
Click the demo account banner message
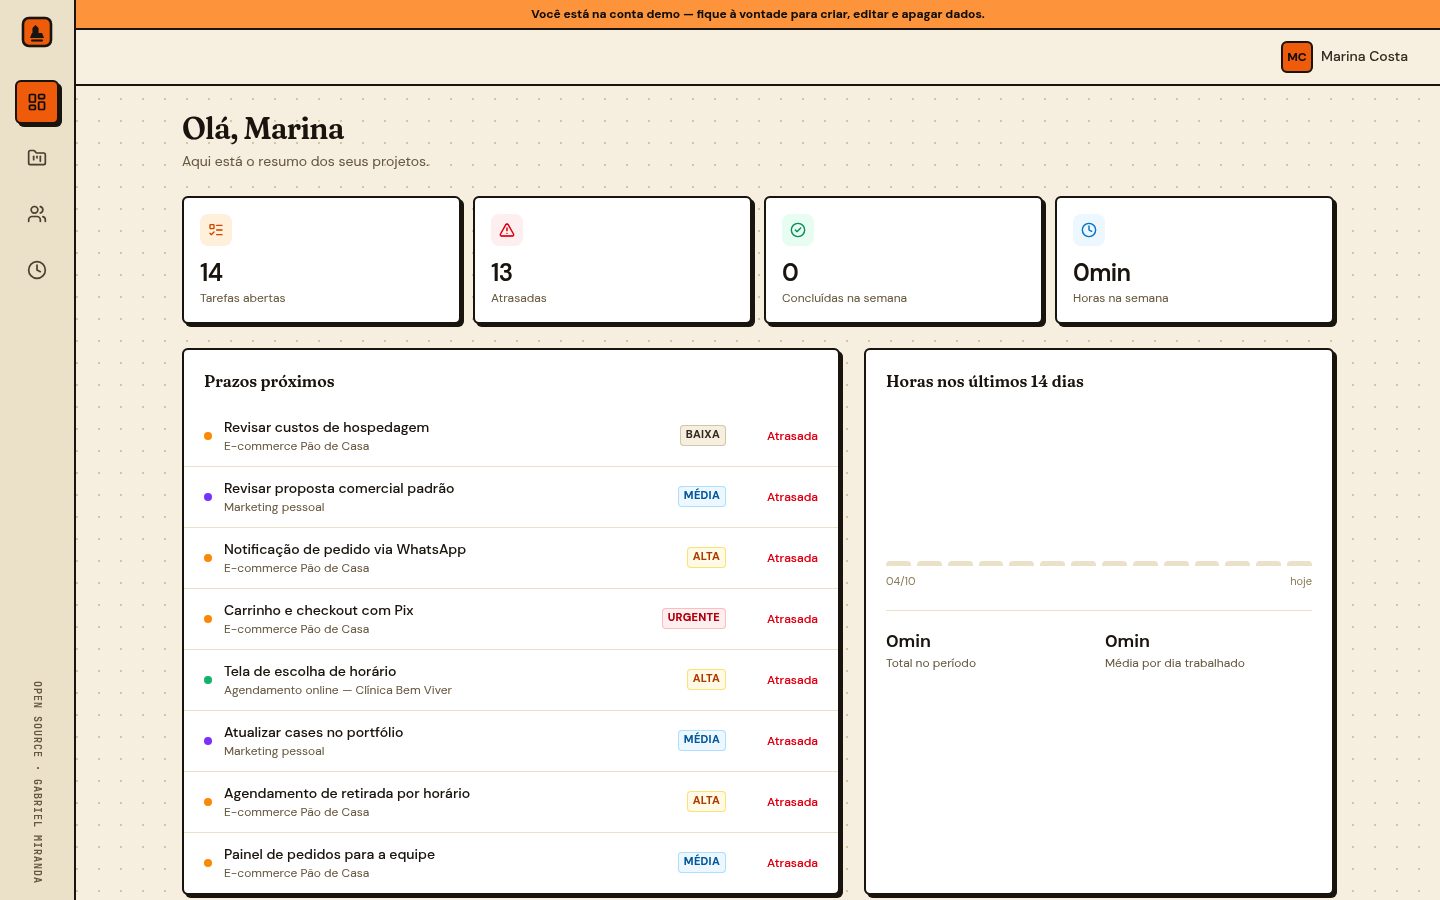pos(758,14)
